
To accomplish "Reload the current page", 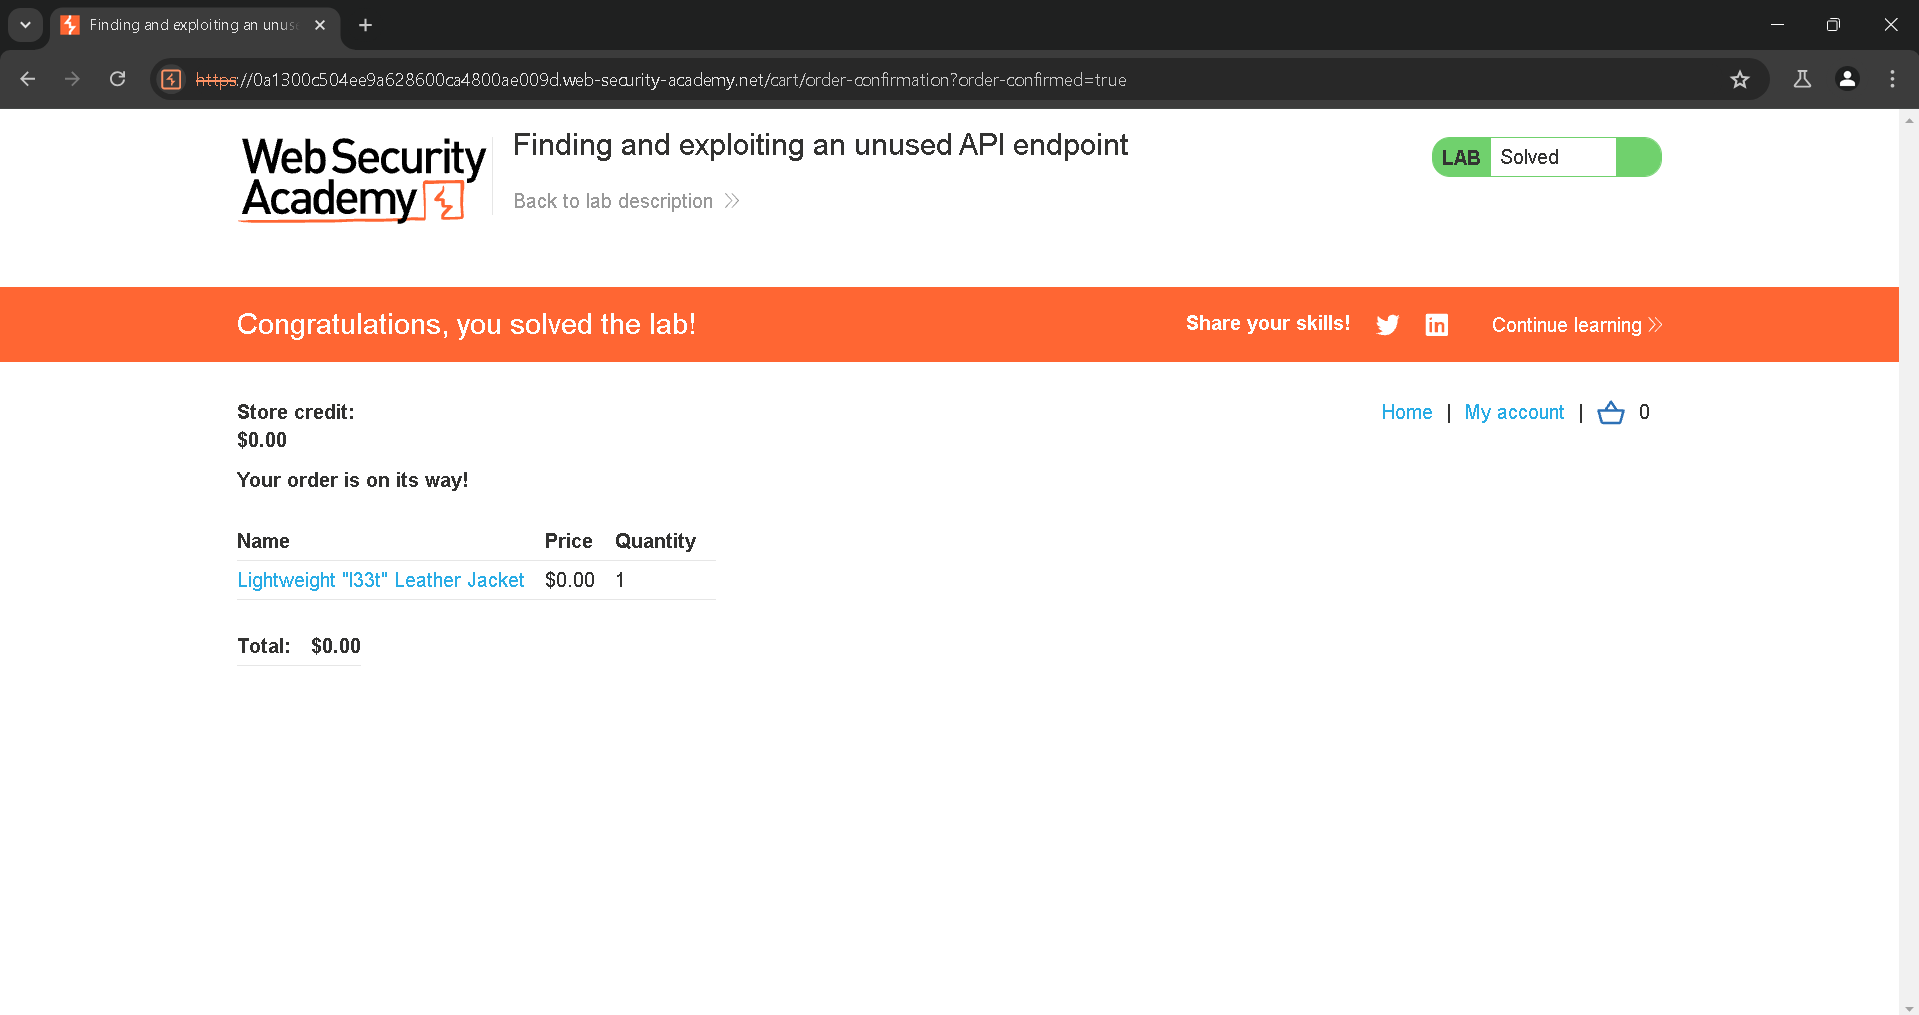I will pyautogui.click(x=118, y=80).
